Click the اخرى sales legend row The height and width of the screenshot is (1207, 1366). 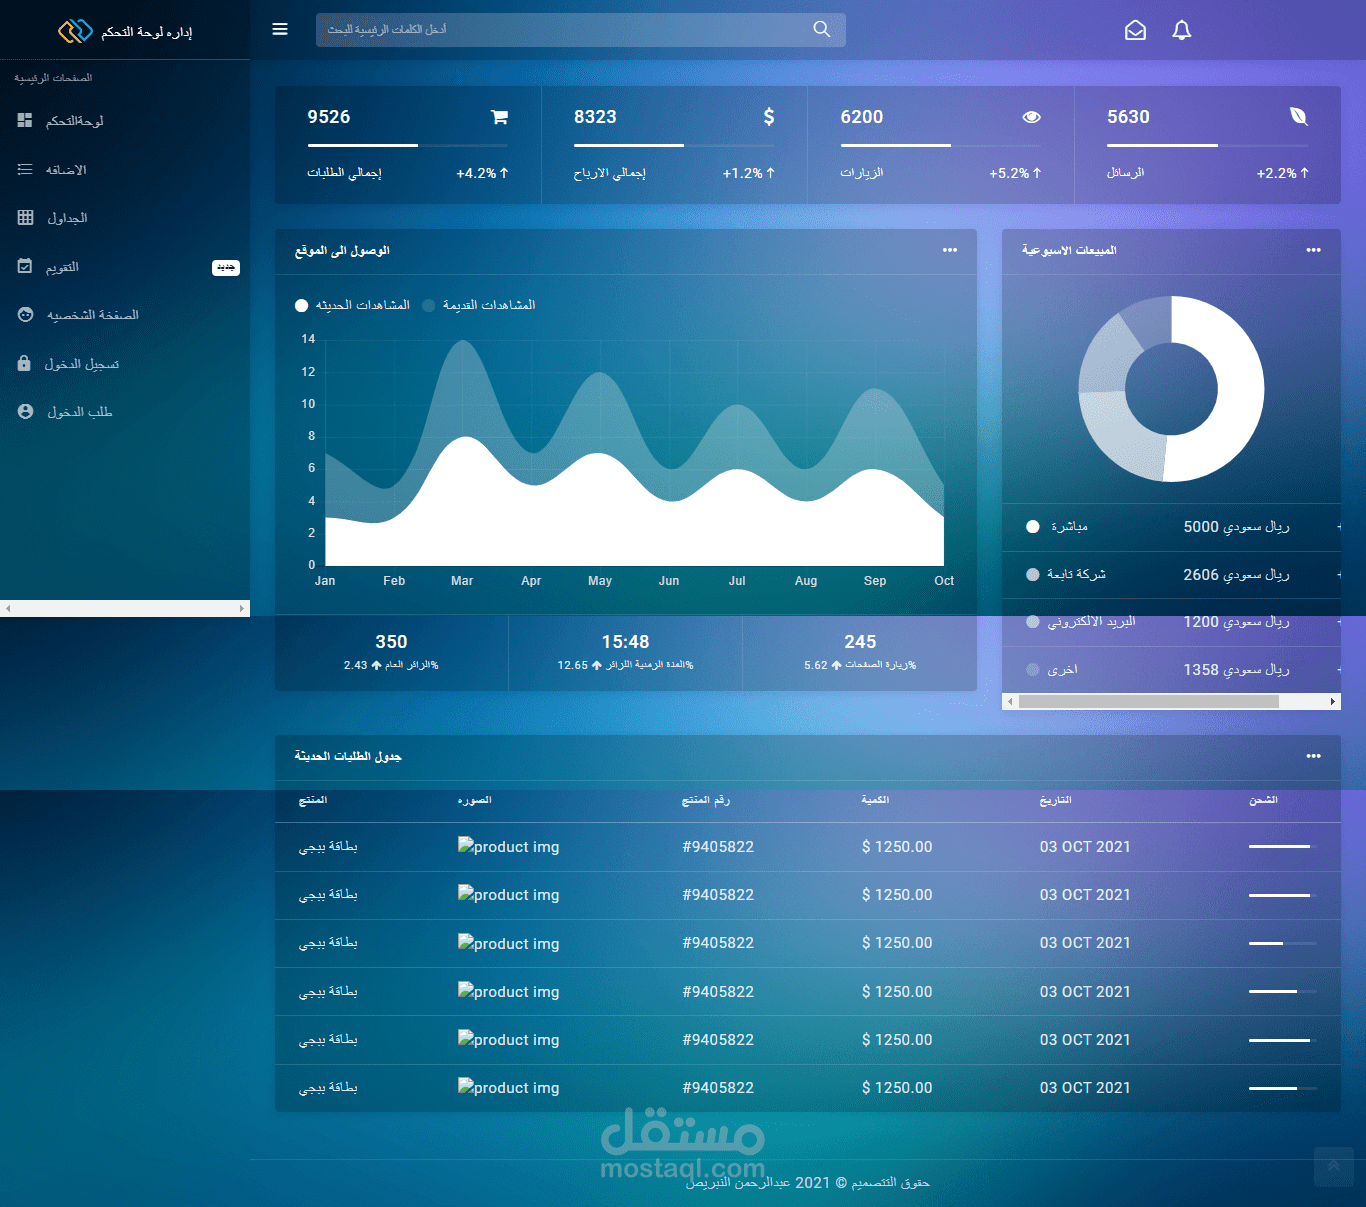pos(1171,670)
